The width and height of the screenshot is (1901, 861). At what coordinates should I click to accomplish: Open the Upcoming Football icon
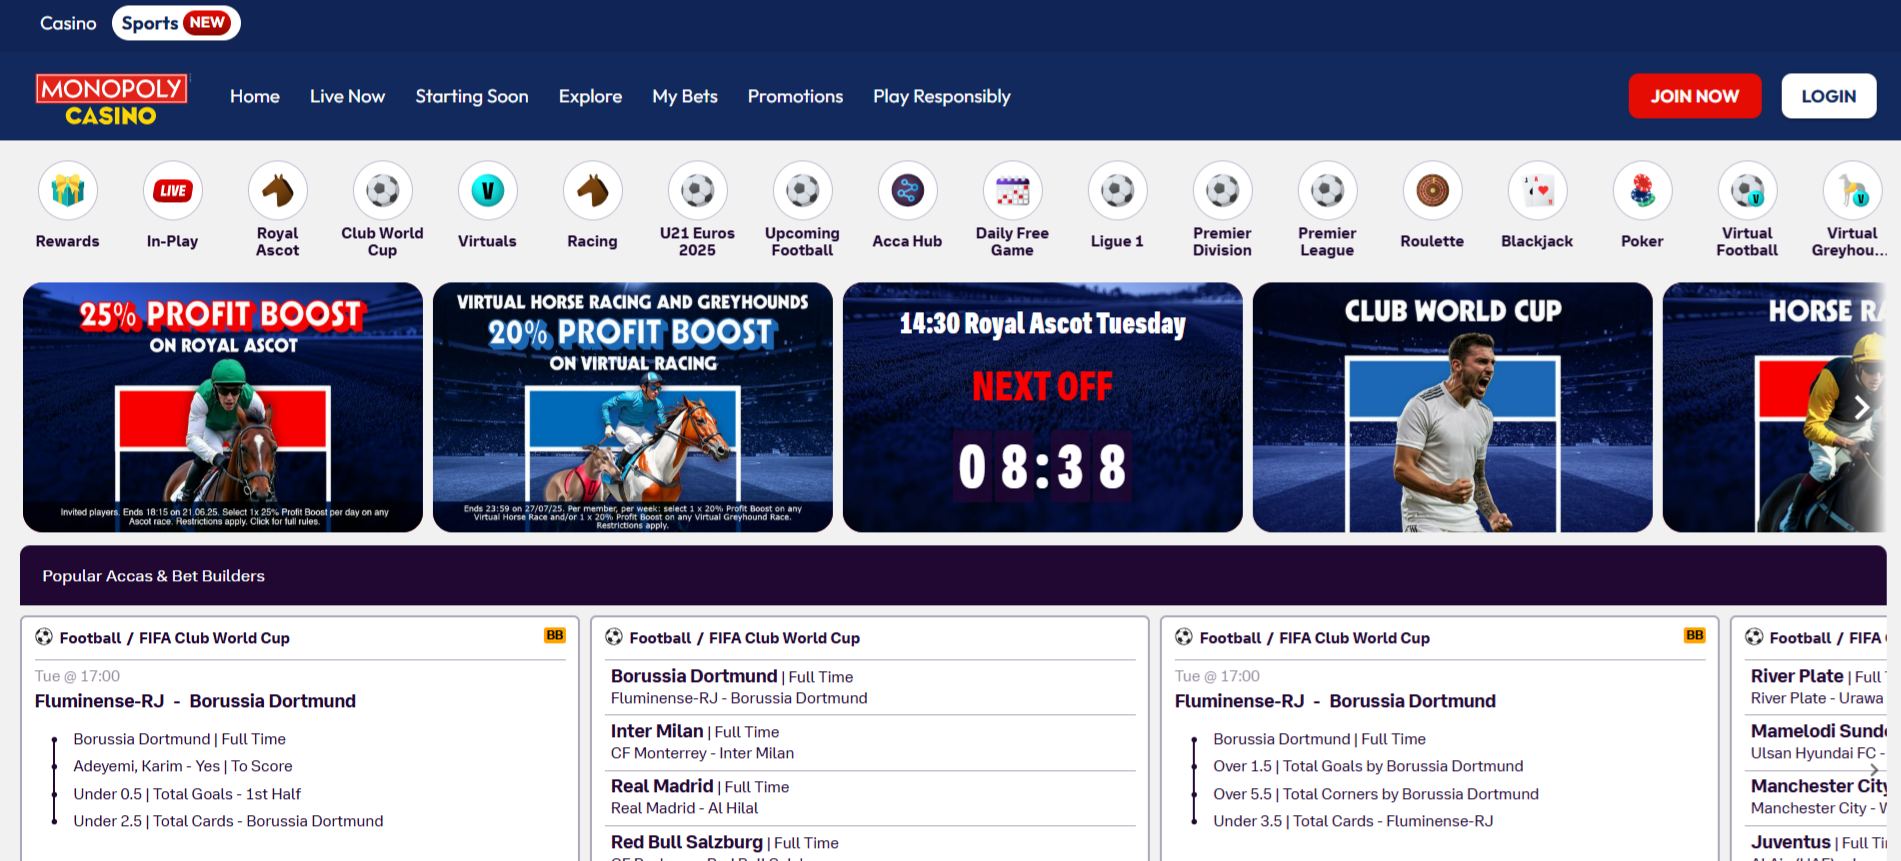[803, 191]
